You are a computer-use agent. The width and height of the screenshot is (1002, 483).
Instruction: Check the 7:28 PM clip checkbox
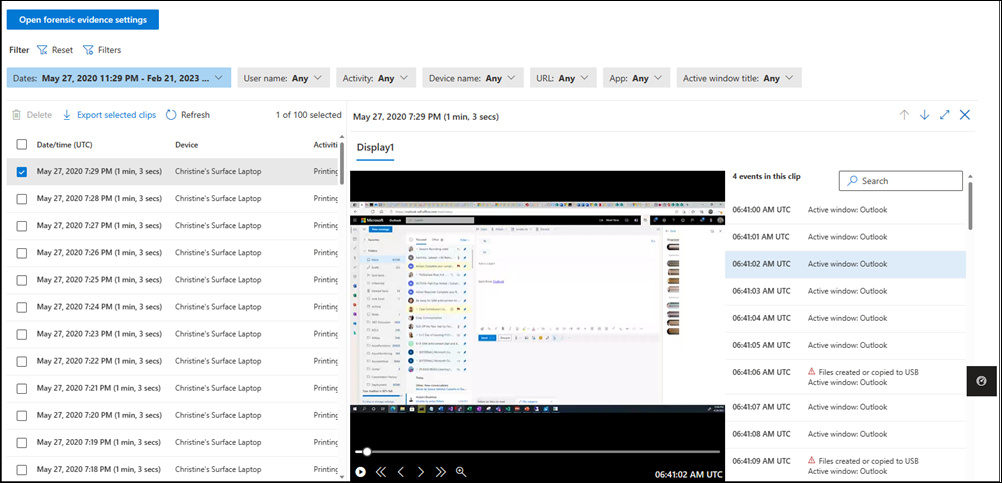[22, 199]
